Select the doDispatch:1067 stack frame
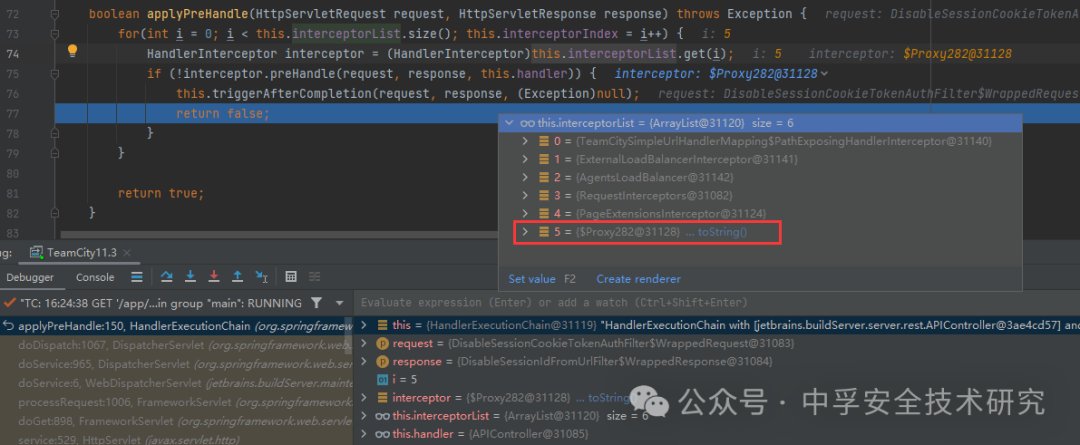Image resolution: width=1080 pixels, height=445 pixels. [x=176, y=344]
